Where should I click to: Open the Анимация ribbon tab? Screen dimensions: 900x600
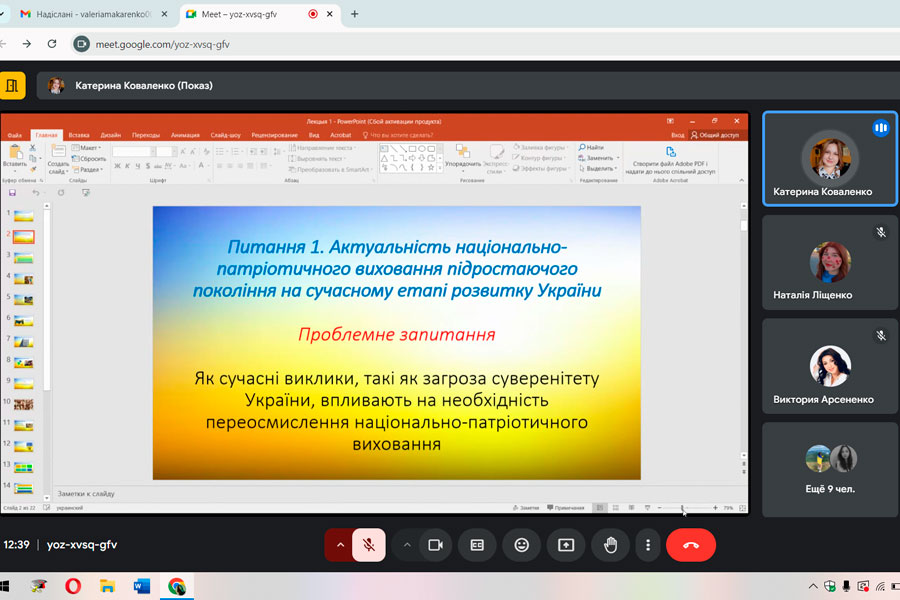[x=185, y=136]
